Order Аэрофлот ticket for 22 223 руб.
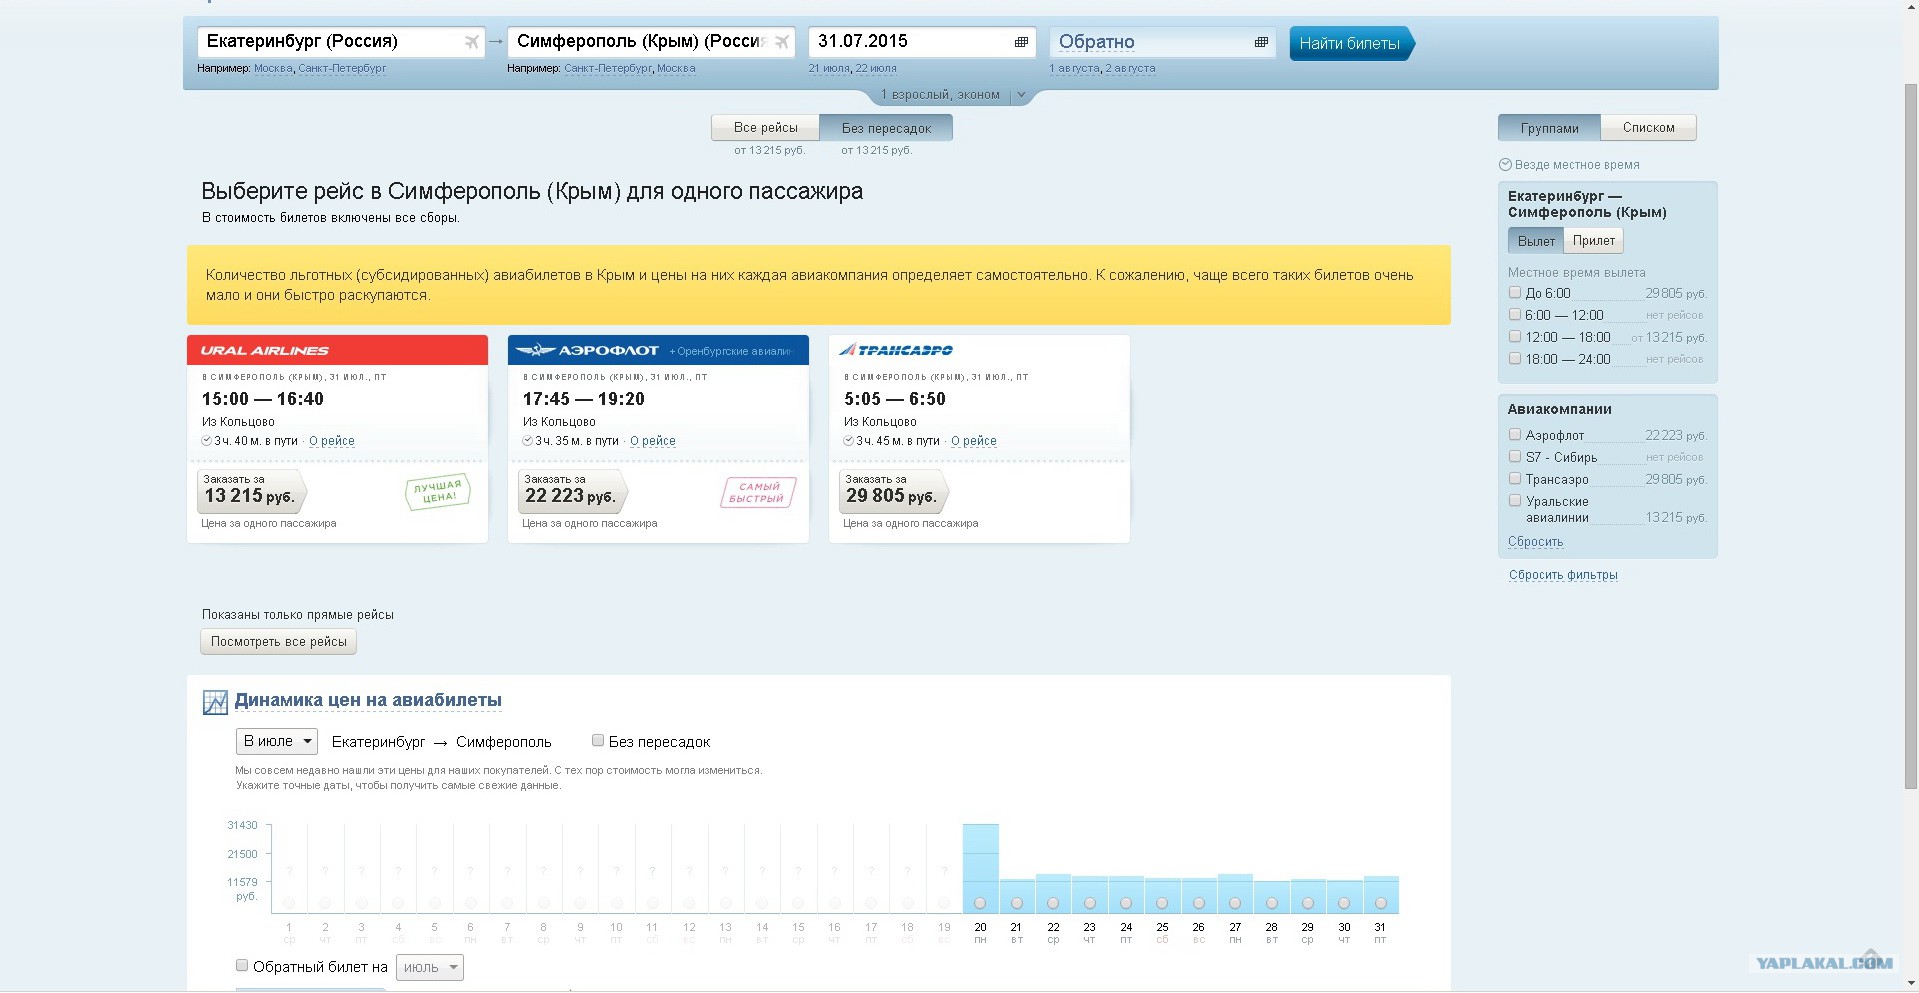Screen dimensions: 1919x993 click(572, 491)
